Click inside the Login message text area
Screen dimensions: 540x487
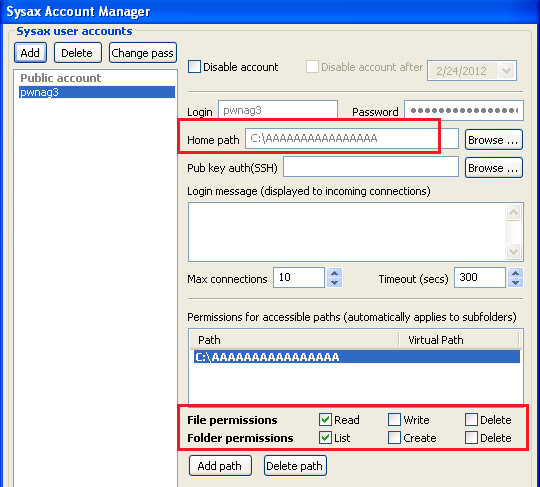point(347,232)
